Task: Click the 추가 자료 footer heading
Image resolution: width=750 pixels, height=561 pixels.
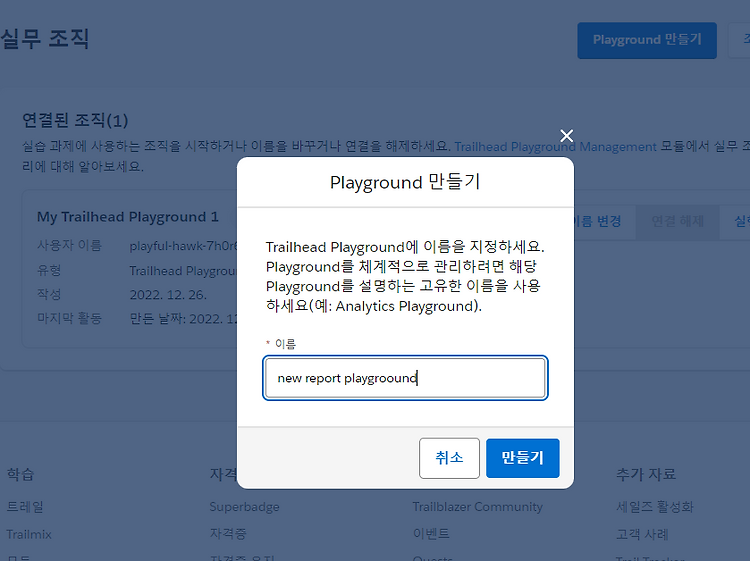Action: click(x=646, y=474)
